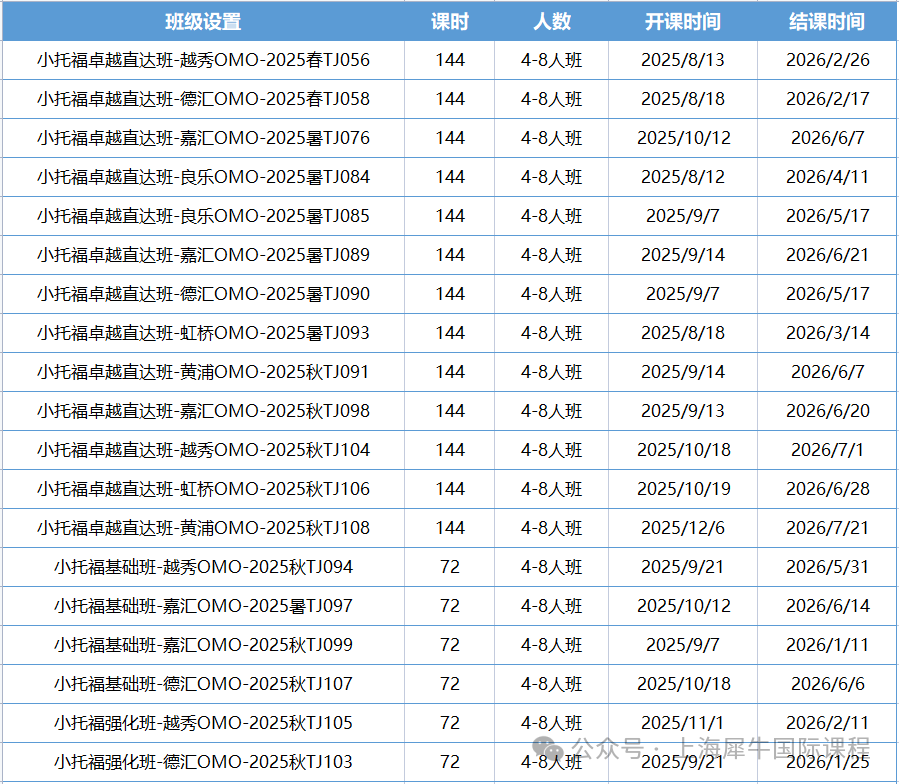The image size is (899, 784).
Task: Click end date 2026/1/11
Action: pyautogui.click(x=827, y=645)
